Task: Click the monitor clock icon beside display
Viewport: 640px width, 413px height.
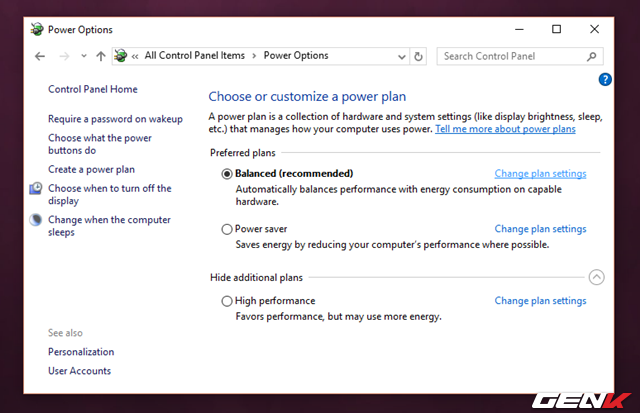Action: (36, 188)
